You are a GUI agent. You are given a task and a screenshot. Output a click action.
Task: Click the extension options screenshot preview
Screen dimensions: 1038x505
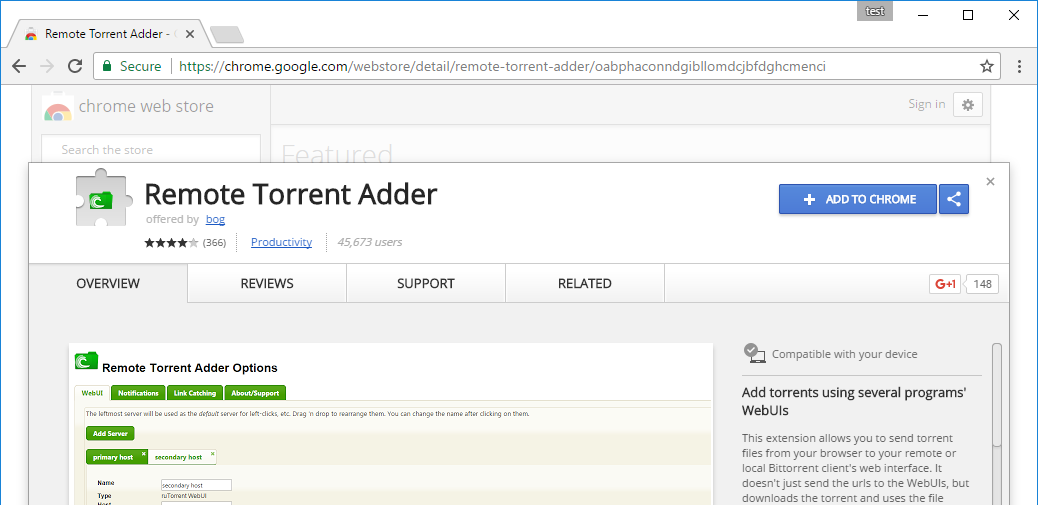point(390,424)
